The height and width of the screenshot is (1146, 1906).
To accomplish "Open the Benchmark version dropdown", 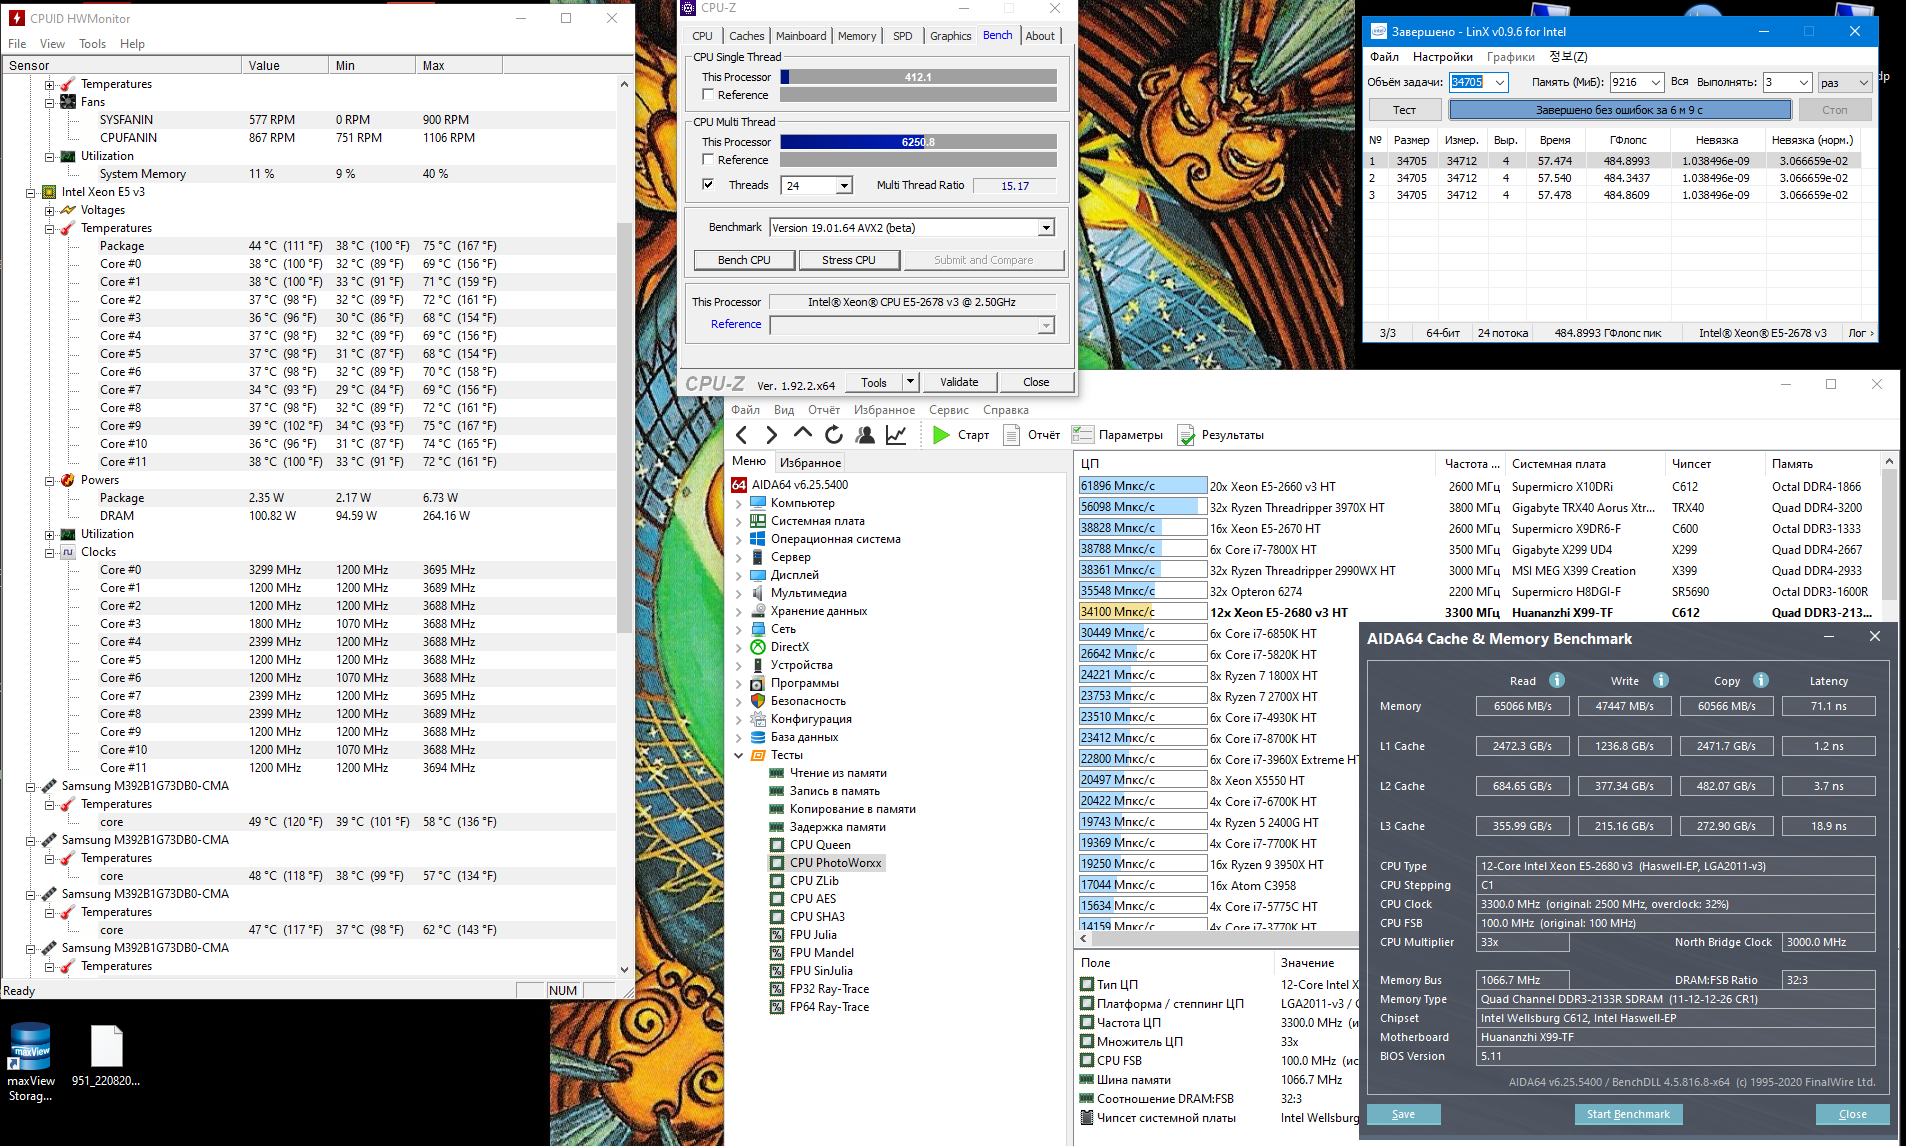I will pyautogui.click(x=1046, y=228).
